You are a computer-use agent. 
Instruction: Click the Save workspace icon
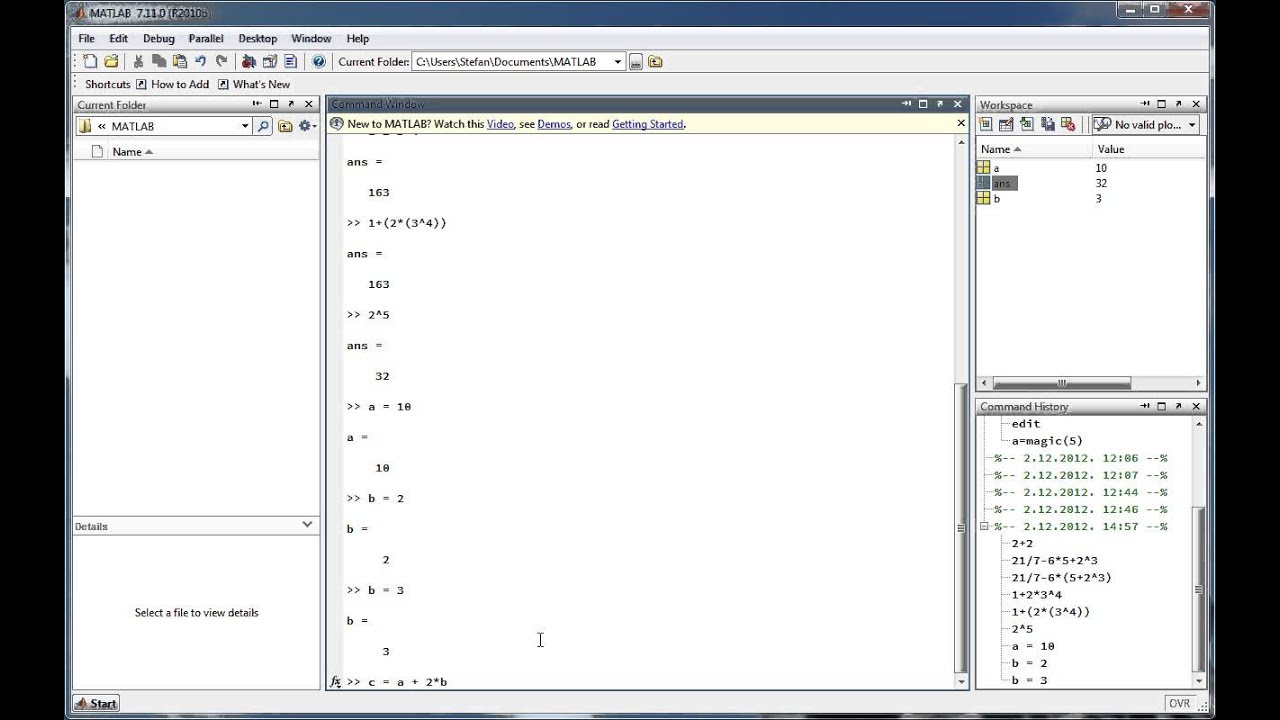1048,125
